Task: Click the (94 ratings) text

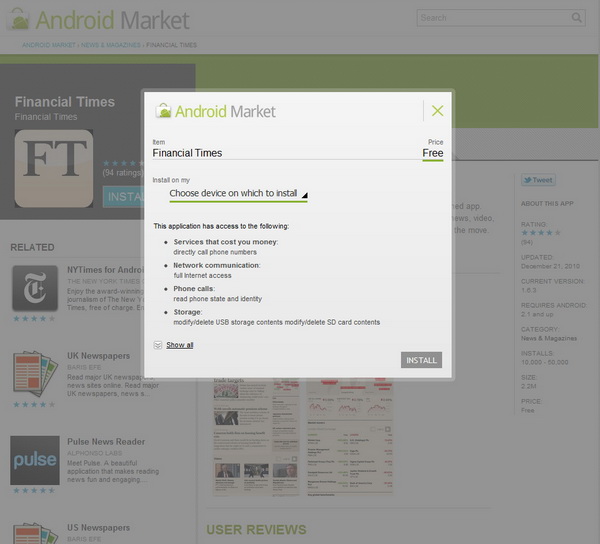Action: 122,173
